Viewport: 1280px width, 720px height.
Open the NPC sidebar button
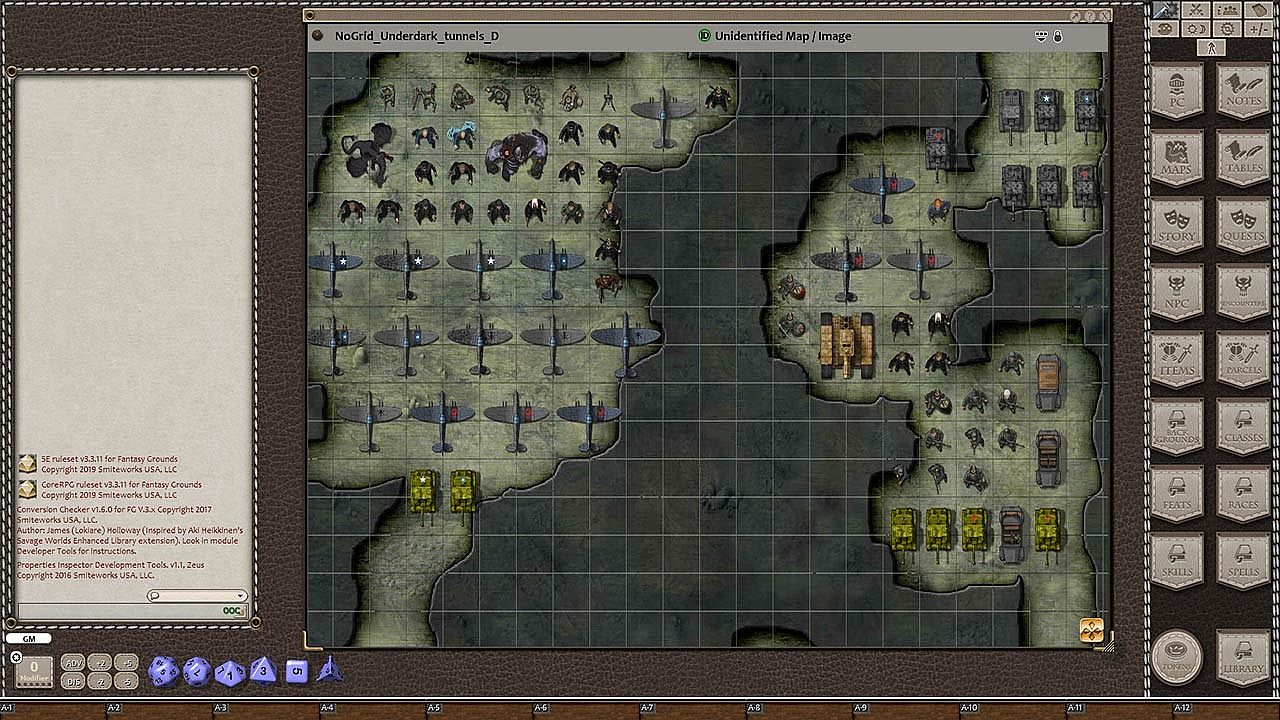coord(1178,292)
